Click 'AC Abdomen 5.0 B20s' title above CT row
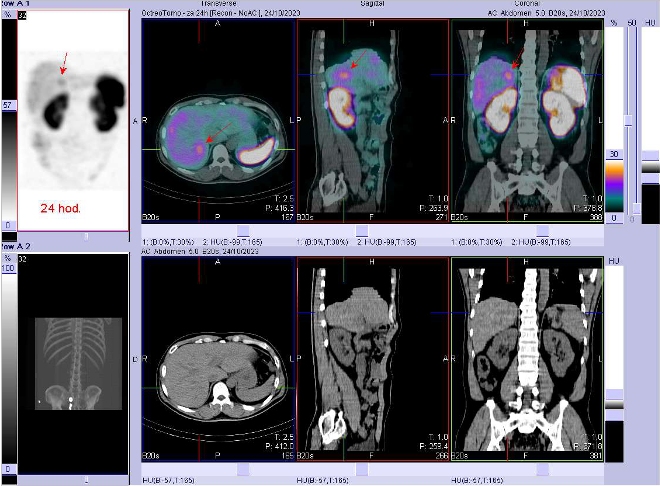Image resolution: width=660 pixels, height=486 pixels. [200, 251]
